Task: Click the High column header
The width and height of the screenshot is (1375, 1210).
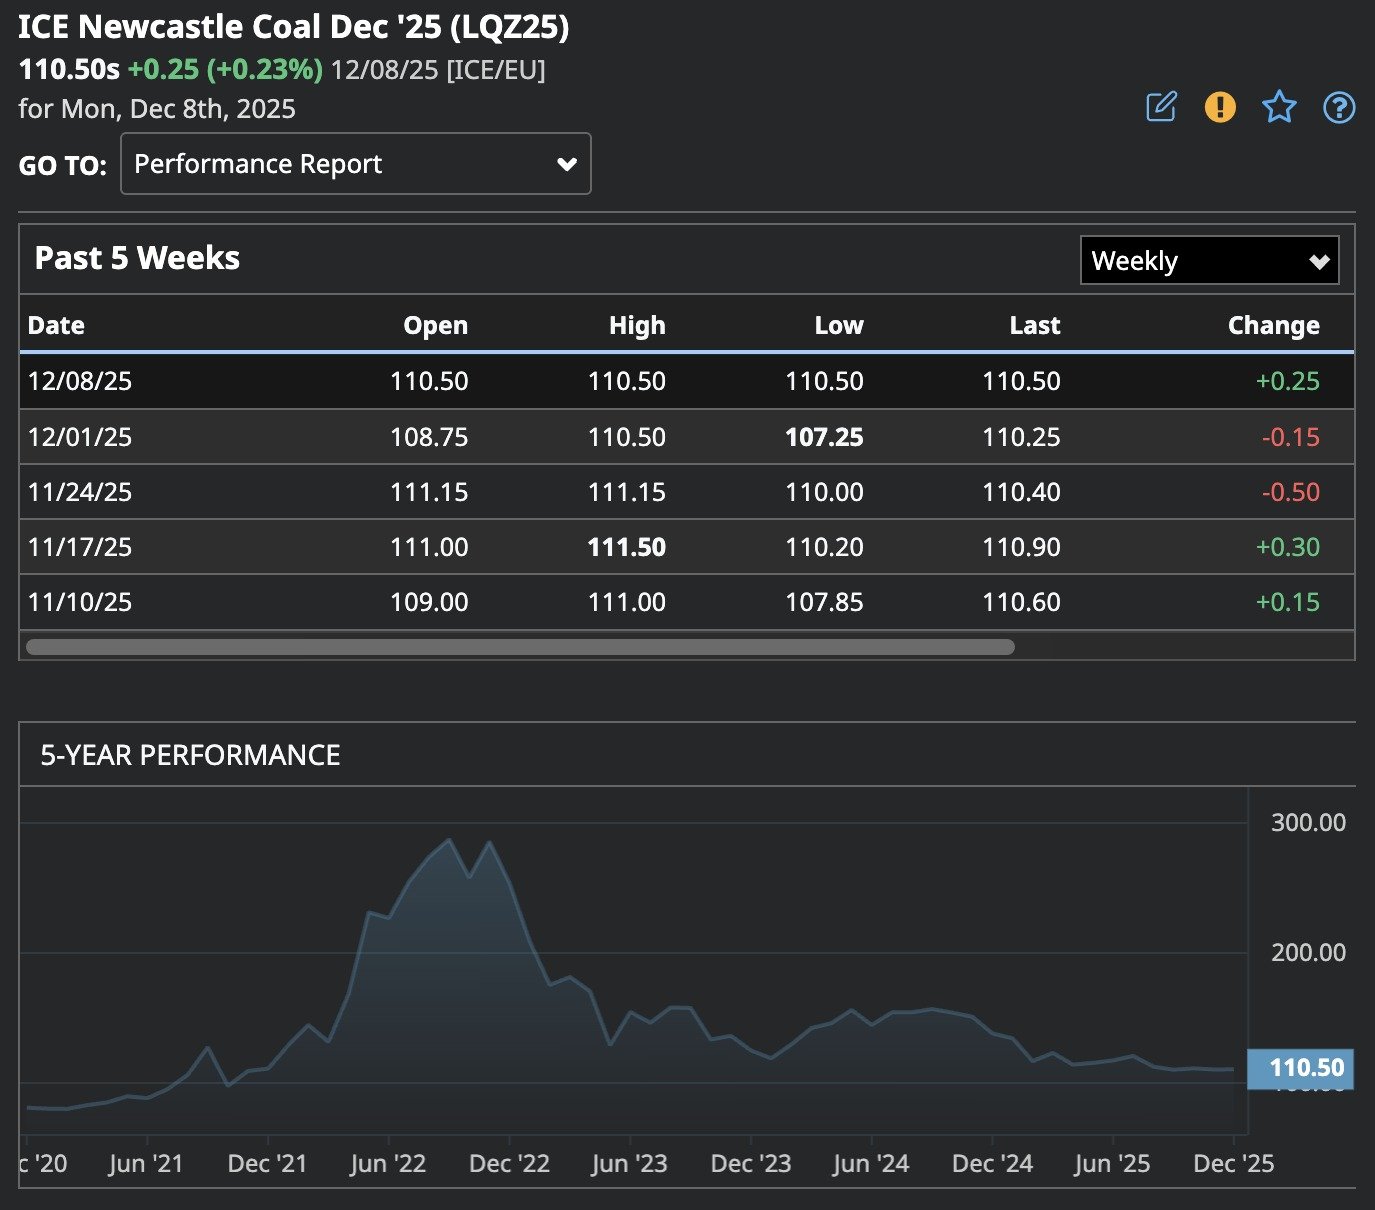Action: click(x=637, y=325)
